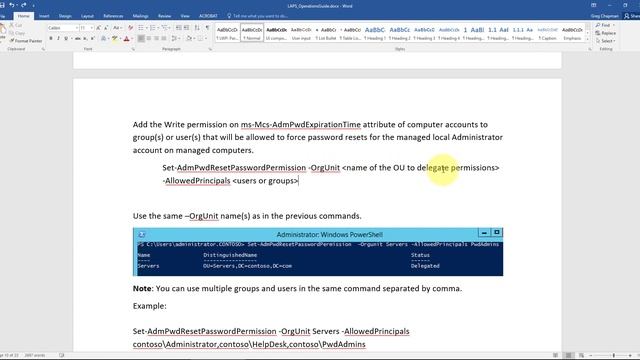Click the Cut command in Clipboard
640x360 pixels.
coord(17,25)
